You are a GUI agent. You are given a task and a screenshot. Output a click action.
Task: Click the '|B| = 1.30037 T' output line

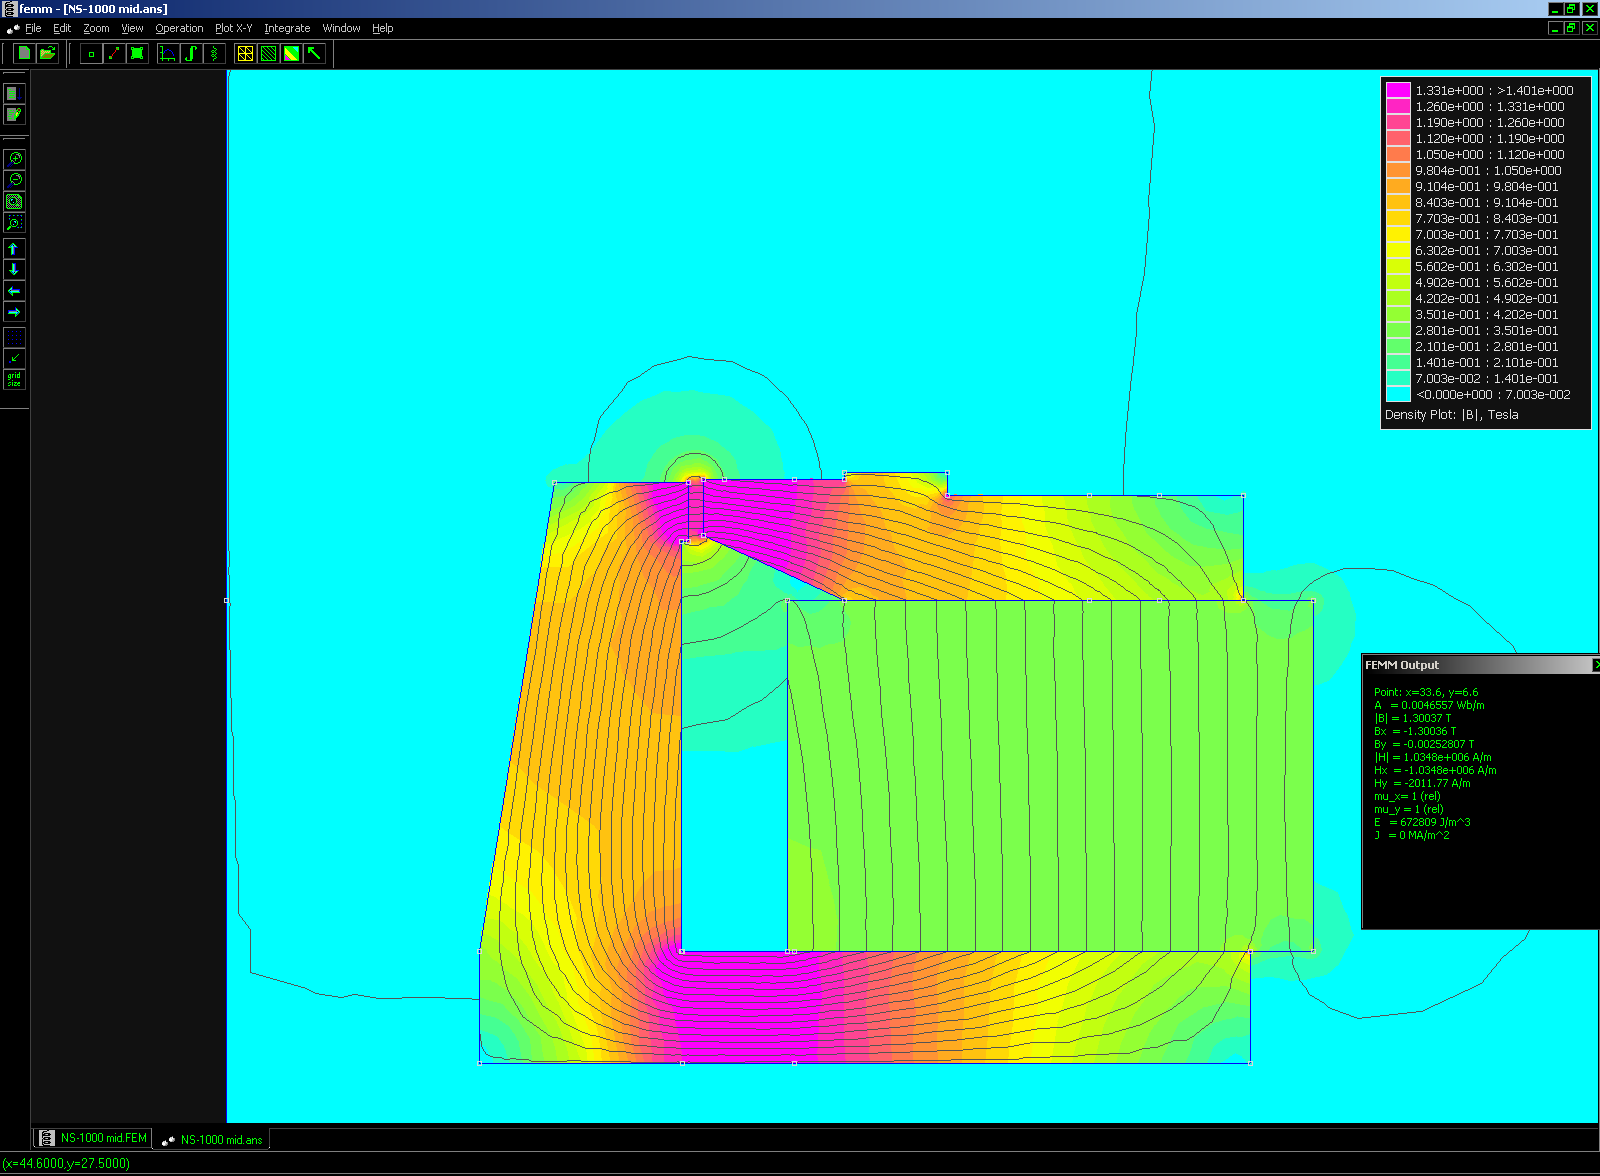tap(1412, 718)
